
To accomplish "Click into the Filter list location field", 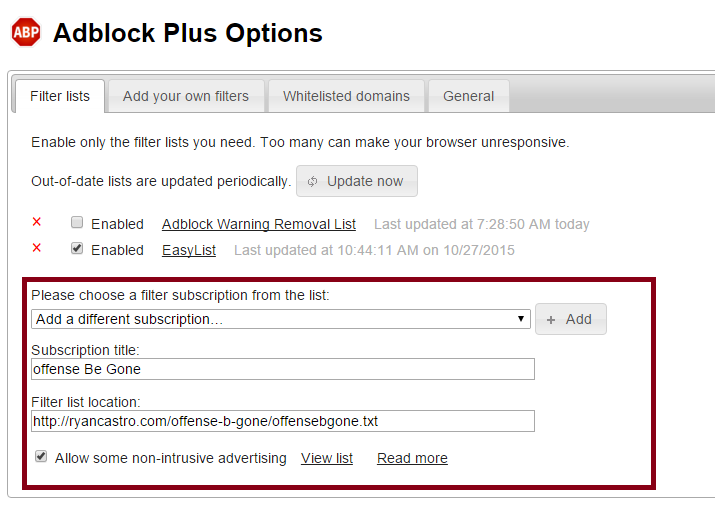I will click(283, 421).
